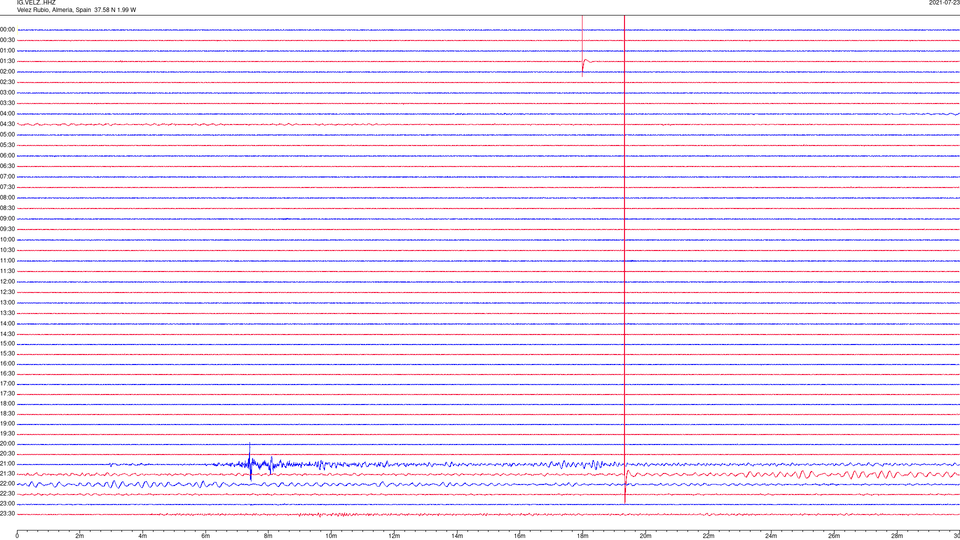The image size is (960, 540).
Task: Click the tall red vertical spike line
Action: click(x=624, y=260)
